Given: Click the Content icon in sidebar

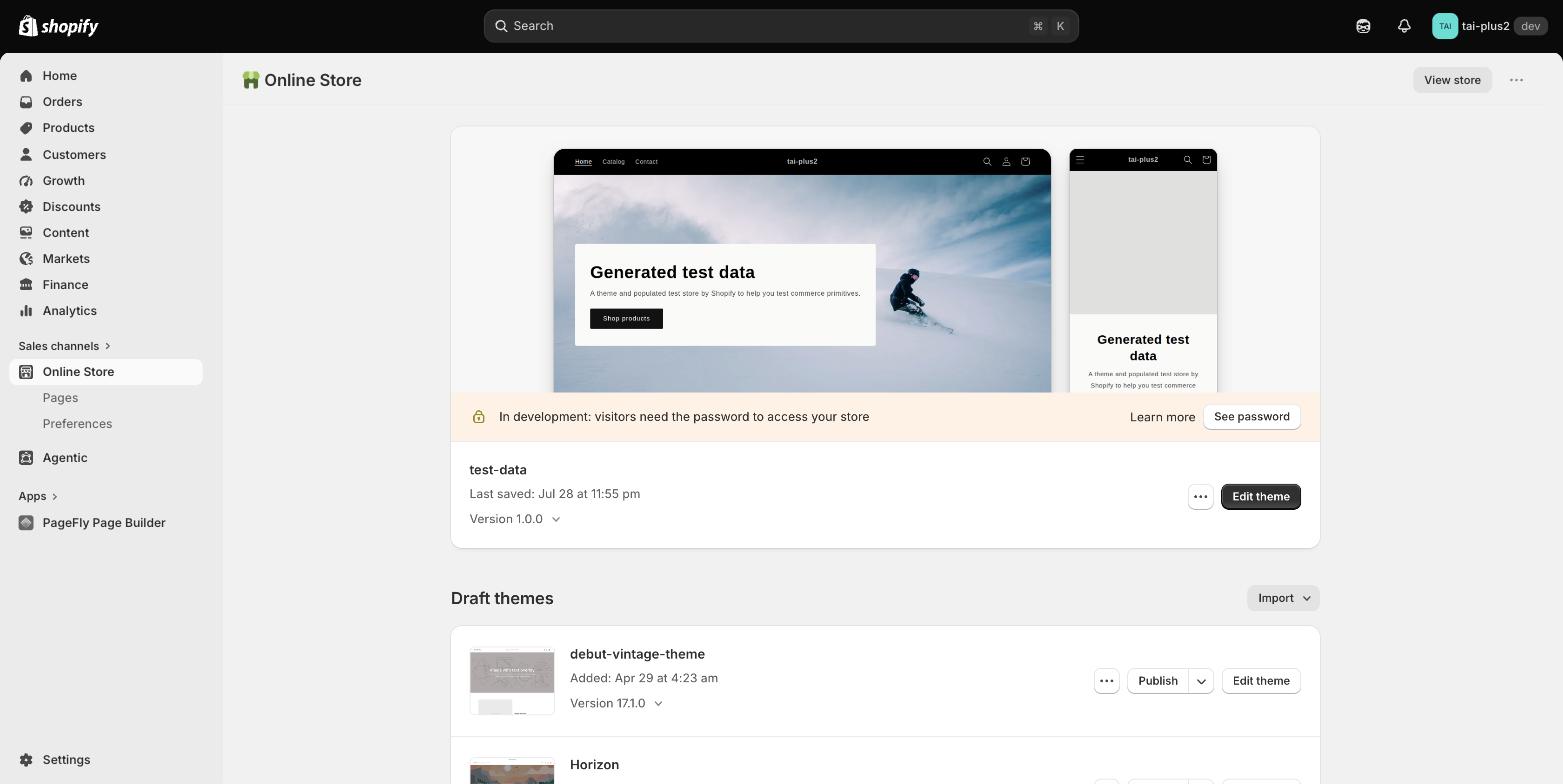Looking at the screenshot, I should pos(26,233).
